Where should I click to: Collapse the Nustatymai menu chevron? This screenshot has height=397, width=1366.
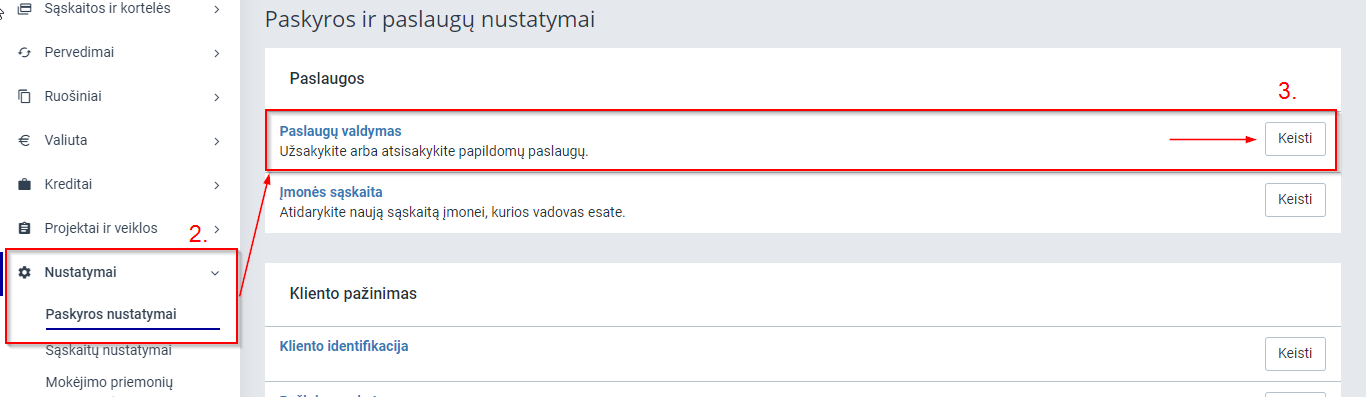pyautogui.click(x=215, y=272)
